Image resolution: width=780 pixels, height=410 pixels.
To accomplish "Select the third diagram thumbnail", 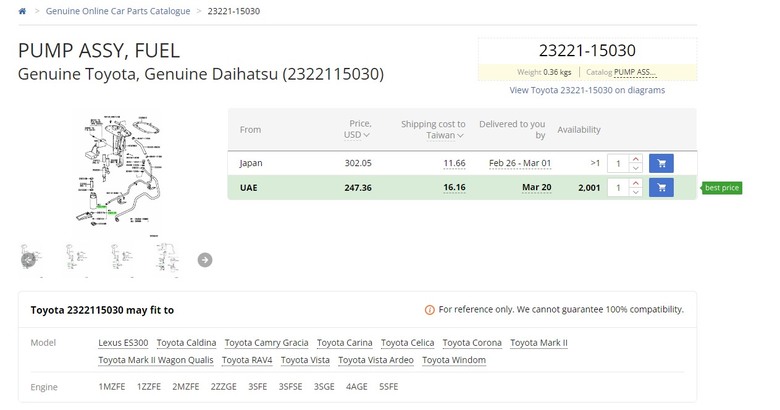I will pyautogui.click(x=121, y=259).
